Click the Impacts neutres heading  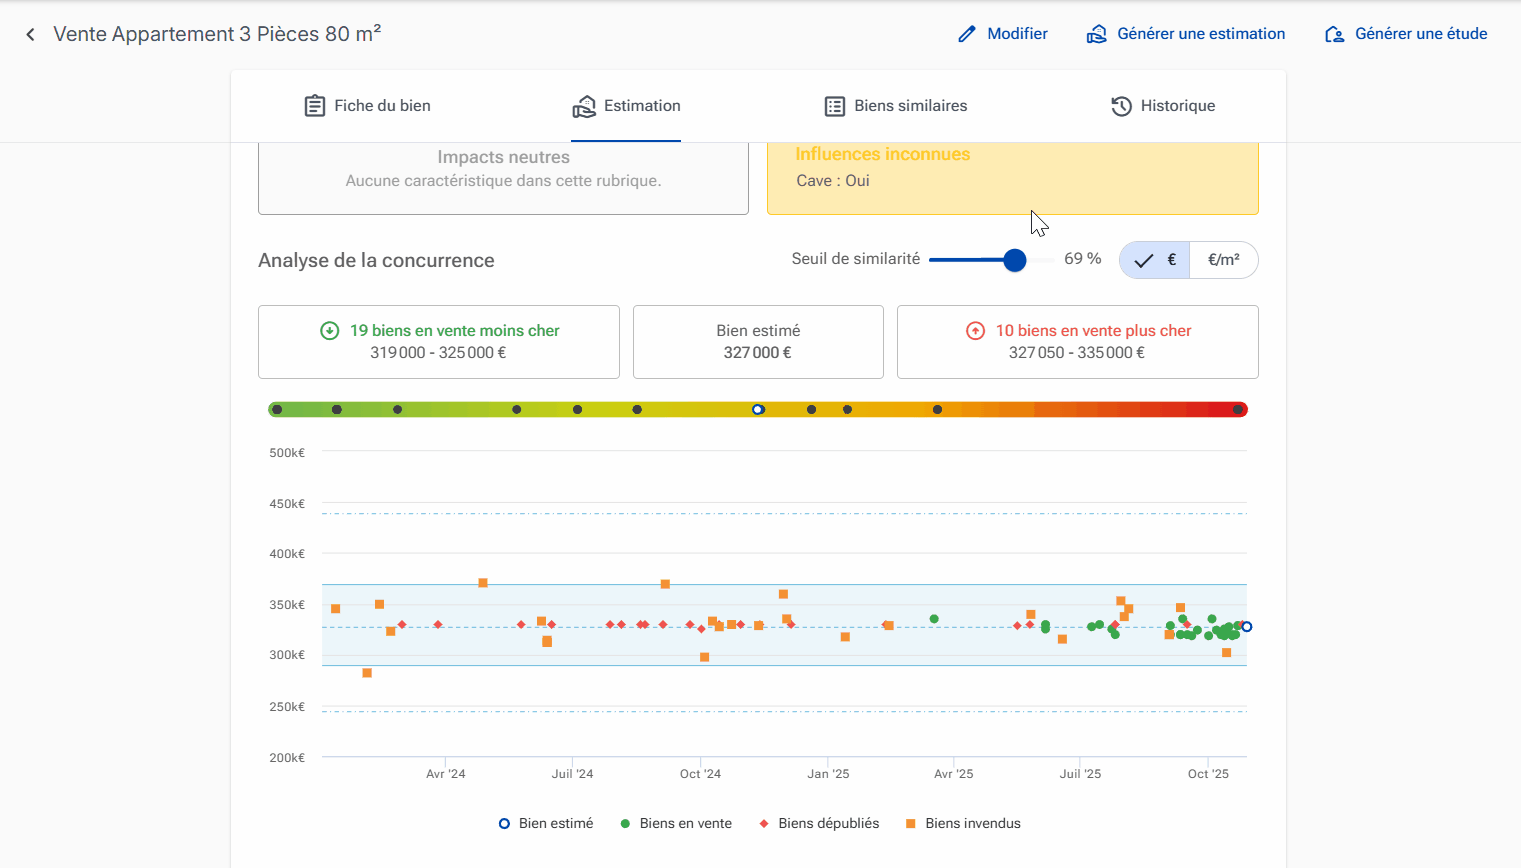tap(504, 157)
